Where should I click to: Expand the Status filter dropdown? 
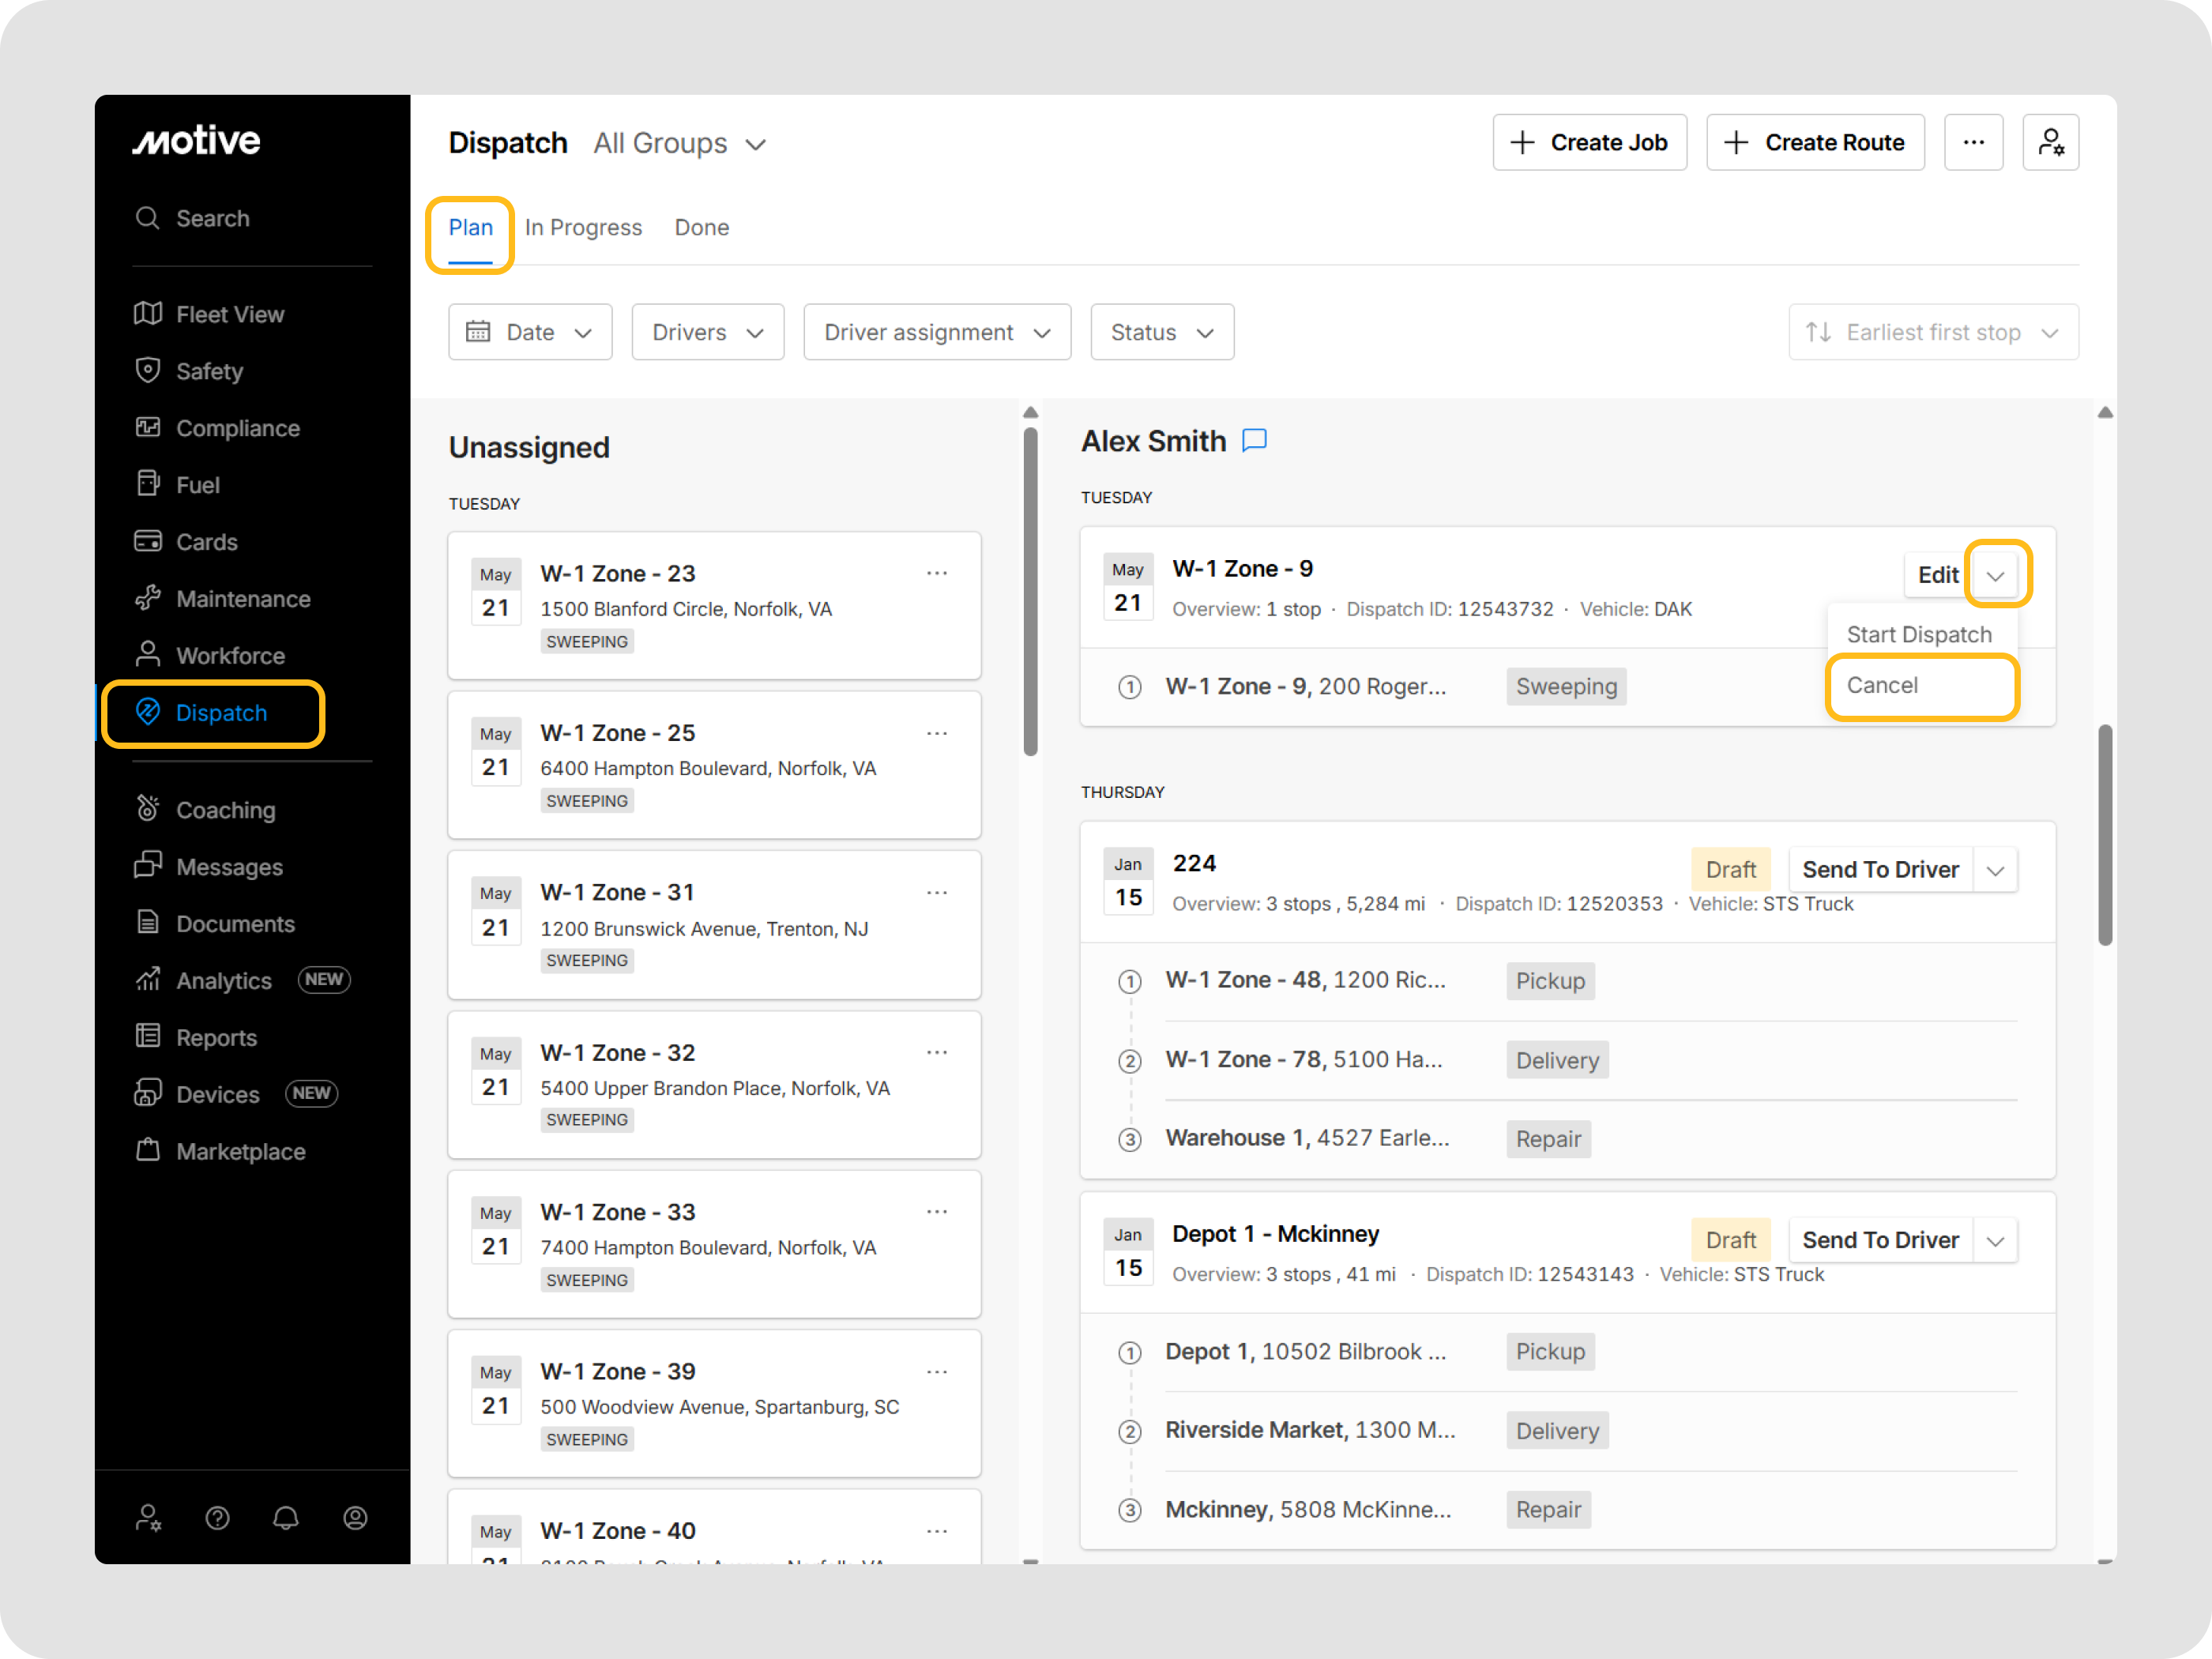click(1162, 332)
